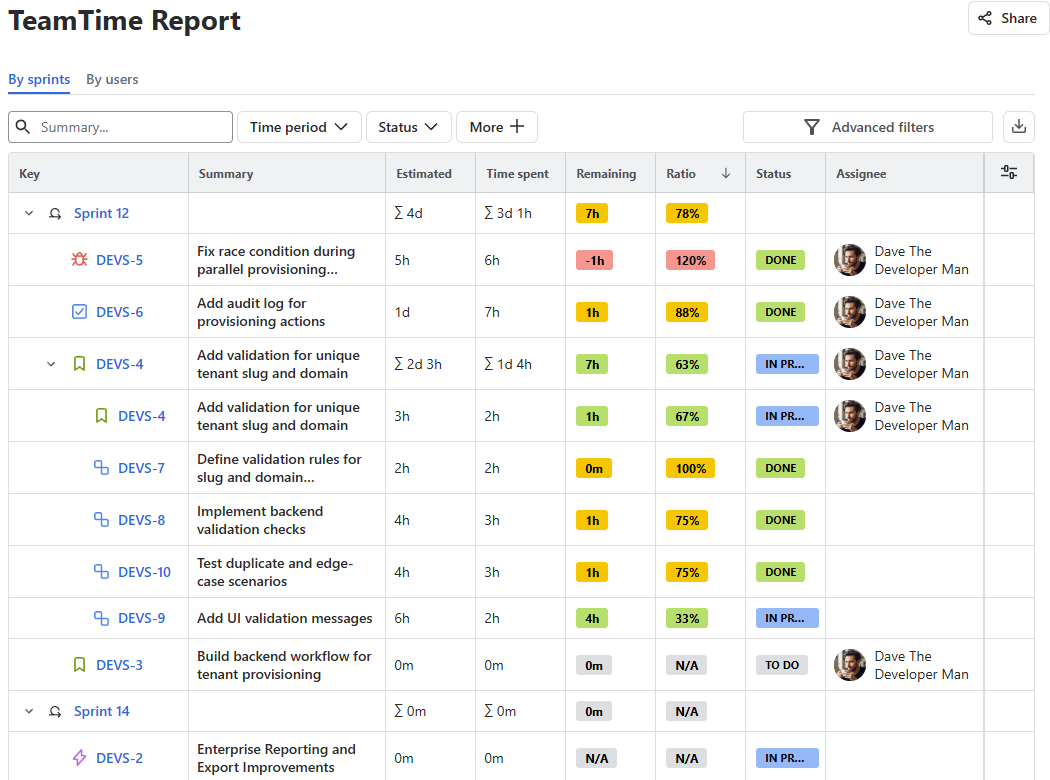The image size is (1050, 780).
Task: Click the Ratio column sort arrow
Action: point(726,173)
